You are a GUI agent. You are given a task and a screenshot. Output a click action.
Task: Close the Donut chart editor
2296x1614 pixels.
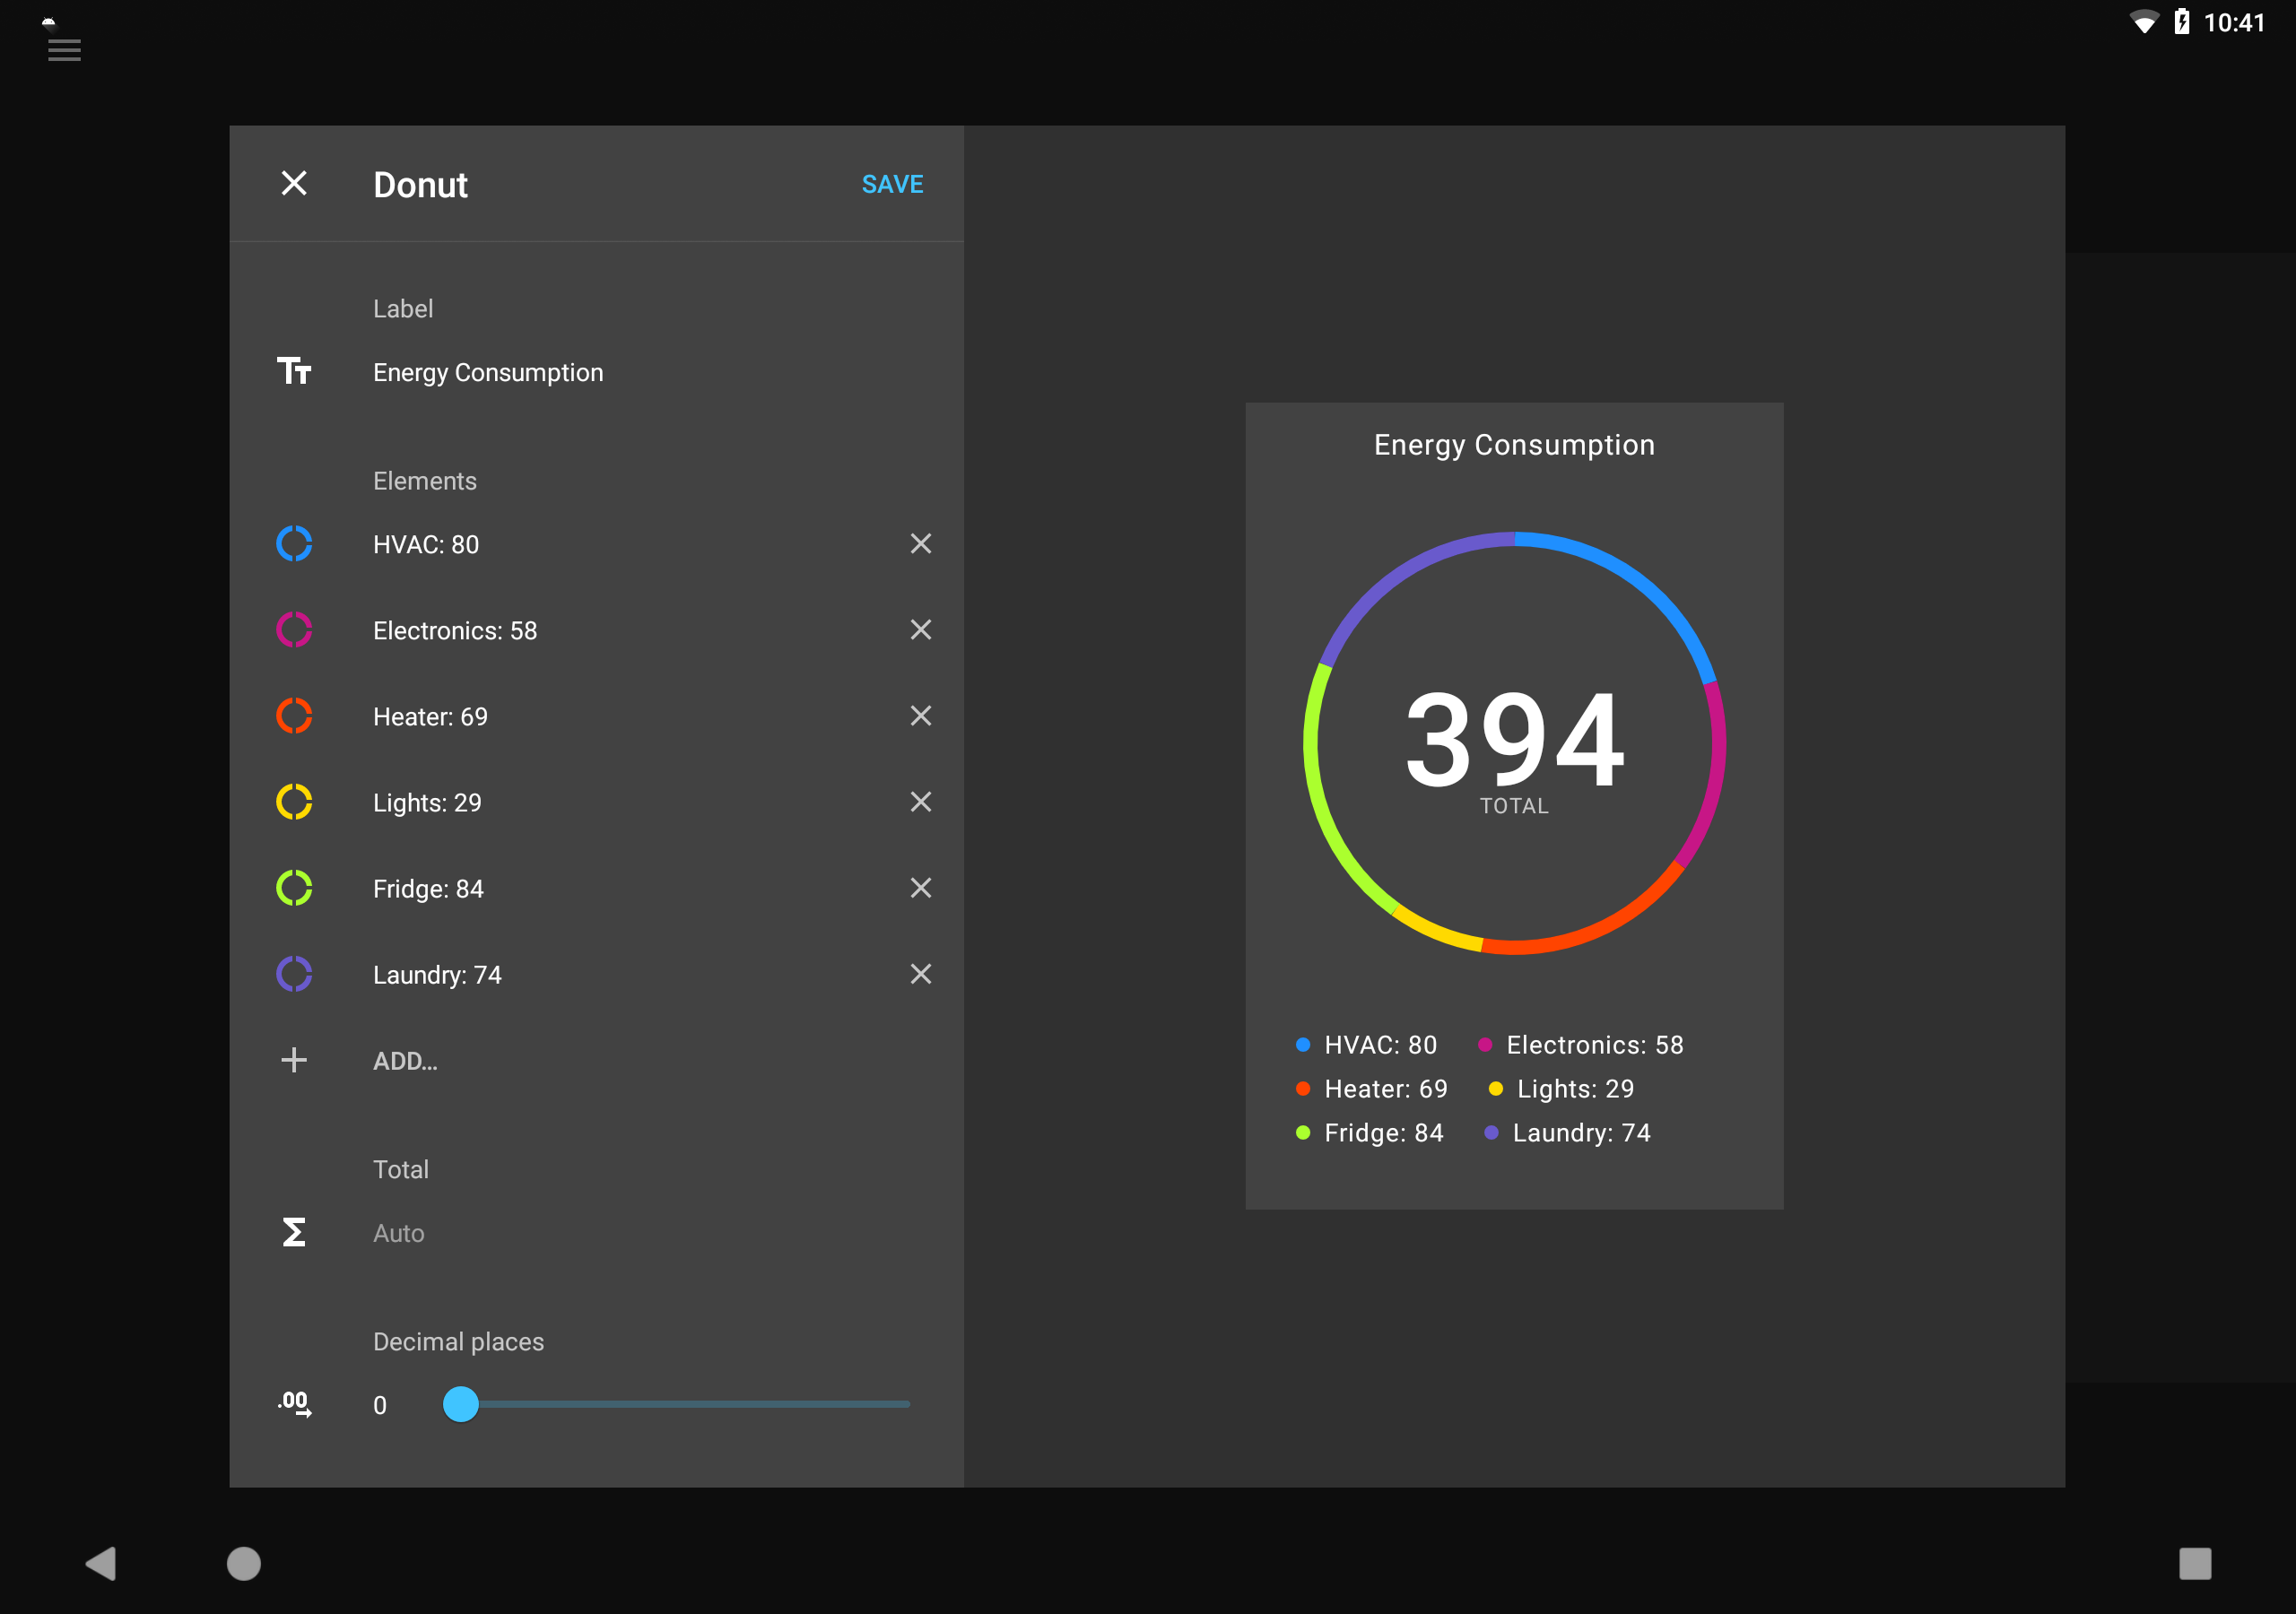coord(293,184)
